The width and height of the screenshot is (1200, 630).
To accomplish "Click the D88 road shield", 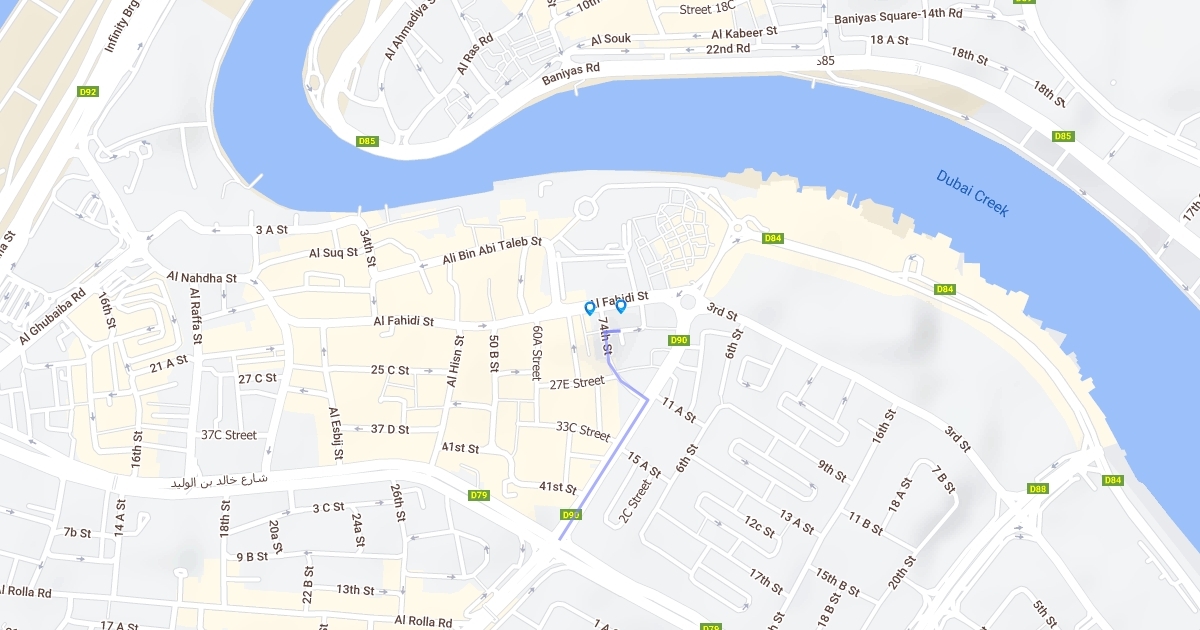I will pos(1038,488).
